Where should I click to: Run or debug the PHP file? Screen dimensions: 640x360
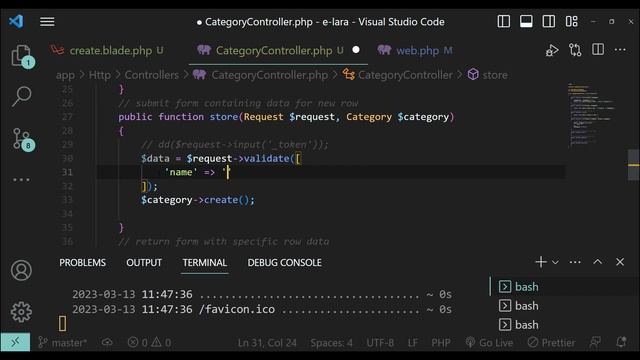coord(552,50)
